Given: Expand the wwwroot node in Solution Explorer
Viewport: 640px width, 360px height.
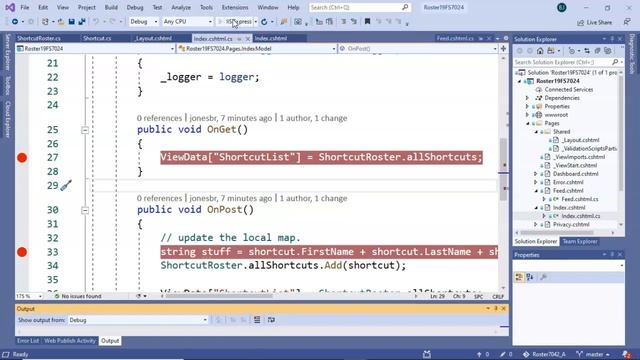Looking at the screenshot, I should [527, 115].
